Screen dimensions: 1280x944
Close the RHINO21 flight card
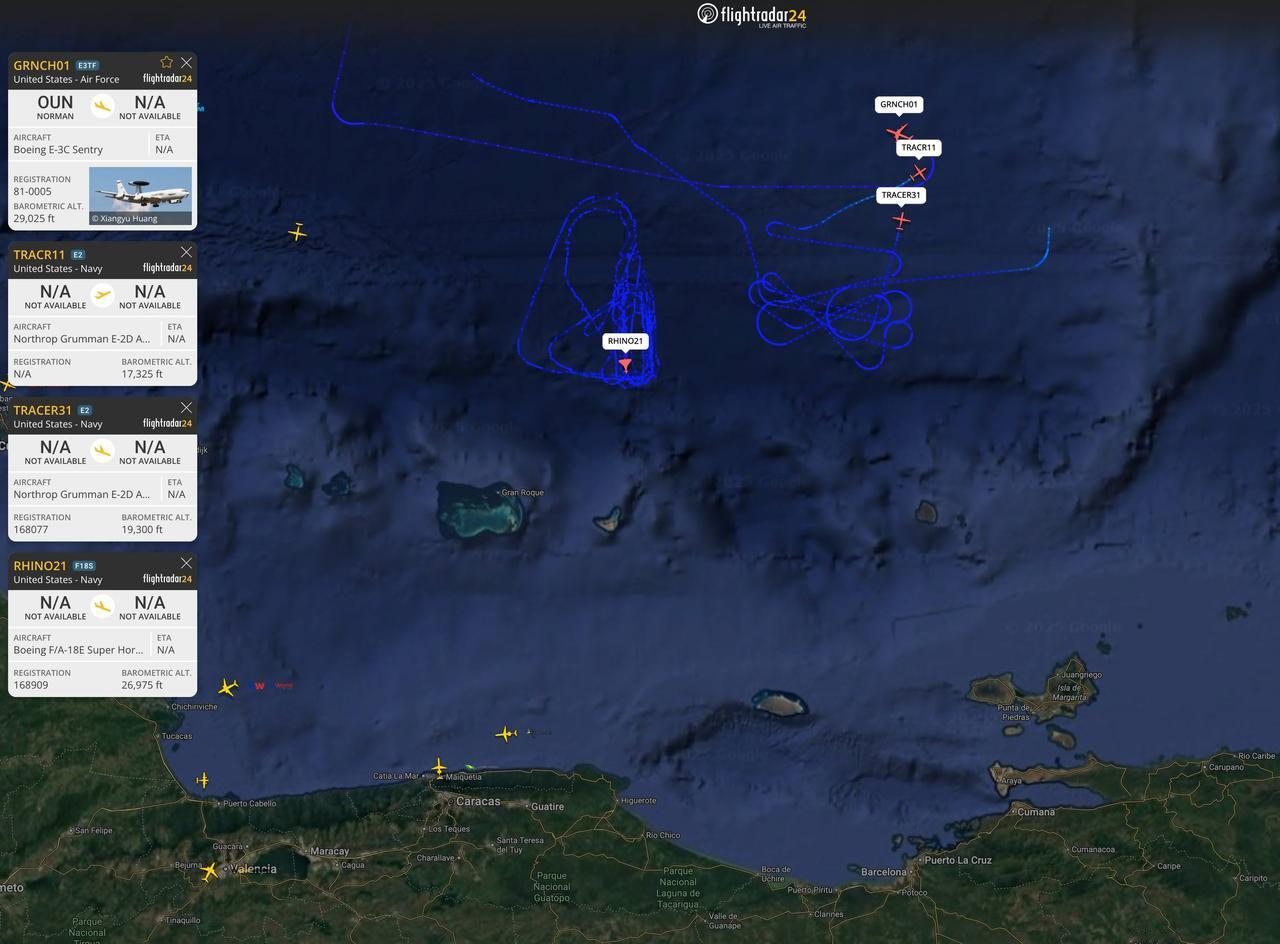pos(186,563)
